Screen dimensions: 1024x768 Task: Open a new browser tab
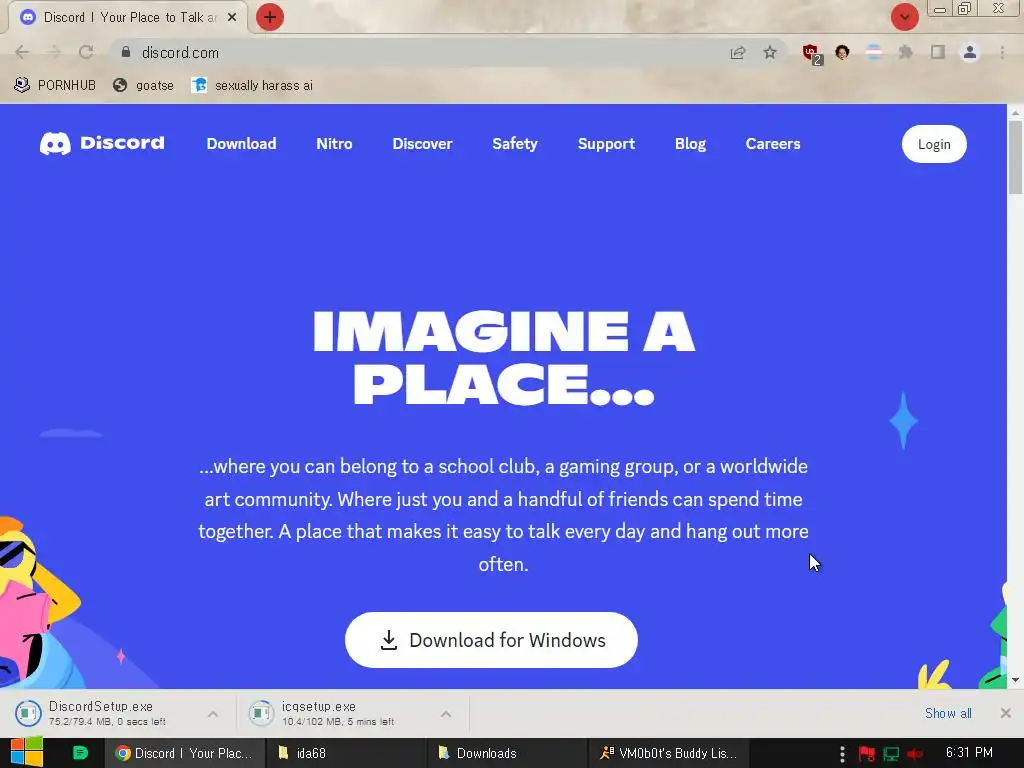[270, 17]
